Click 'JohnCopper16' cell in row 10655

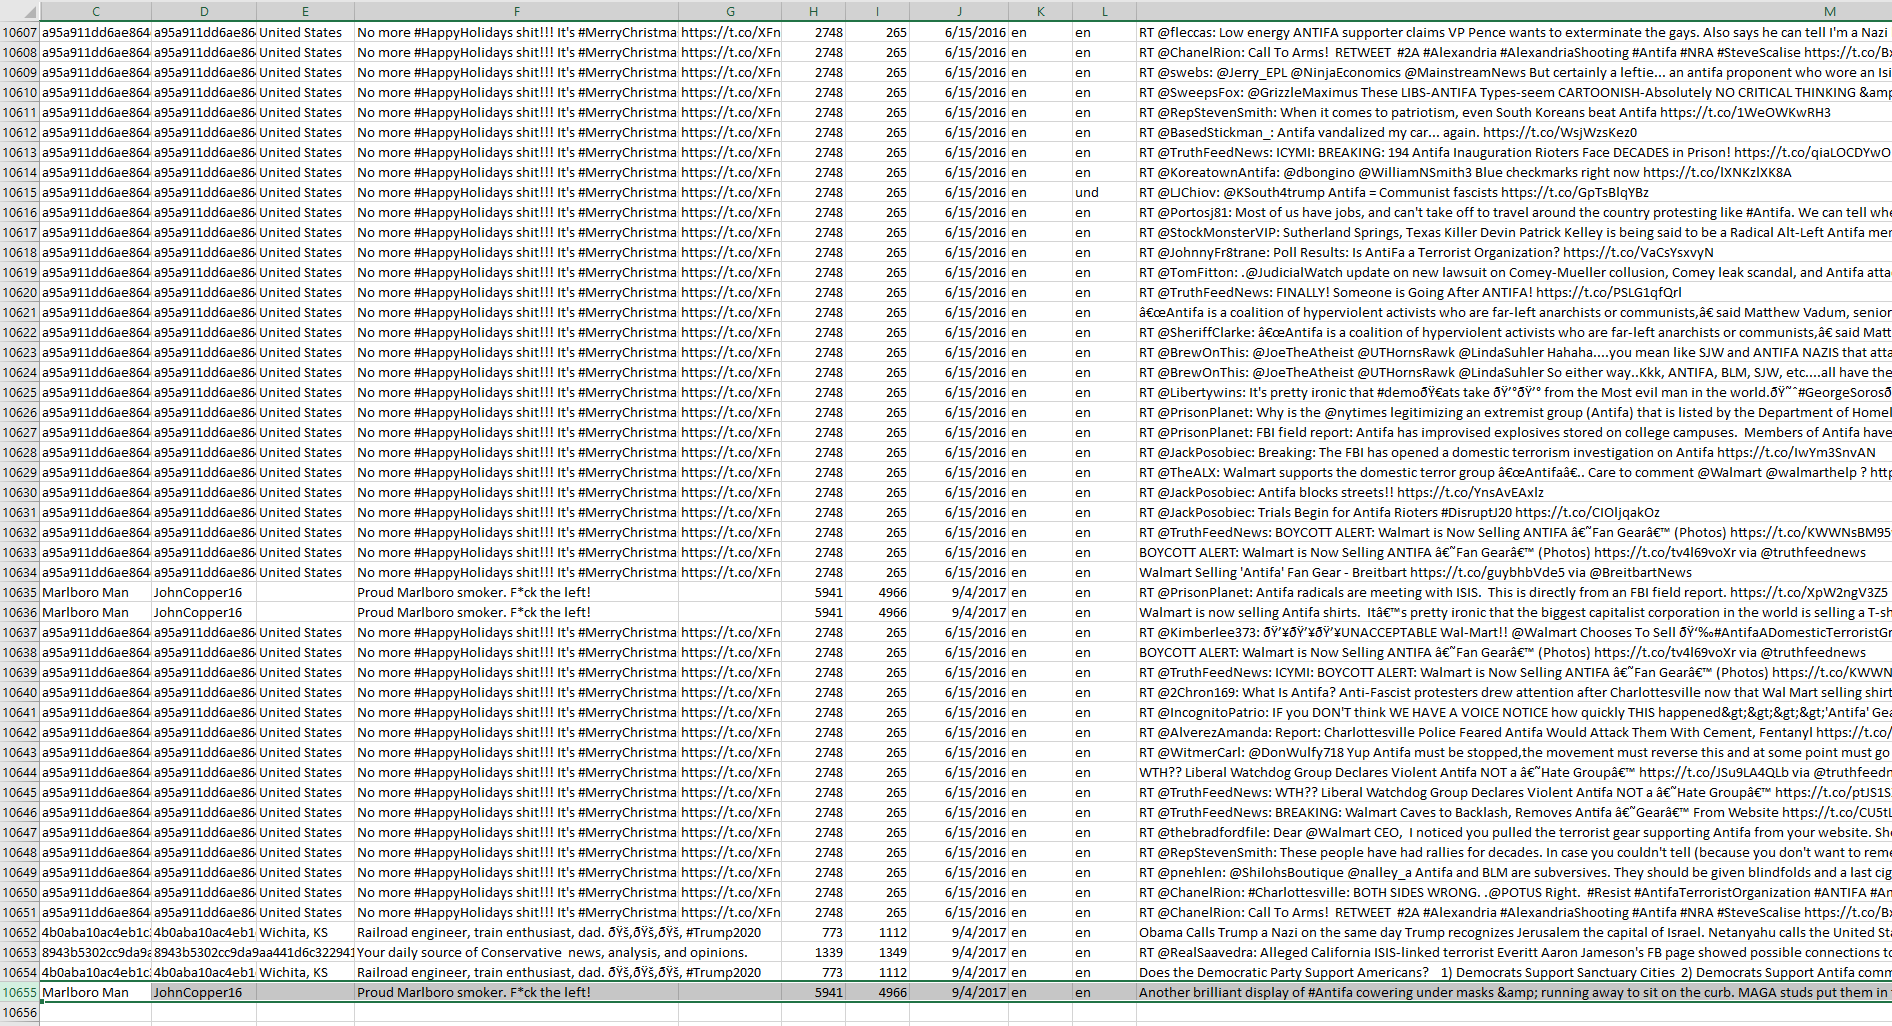tap(204, 992)
